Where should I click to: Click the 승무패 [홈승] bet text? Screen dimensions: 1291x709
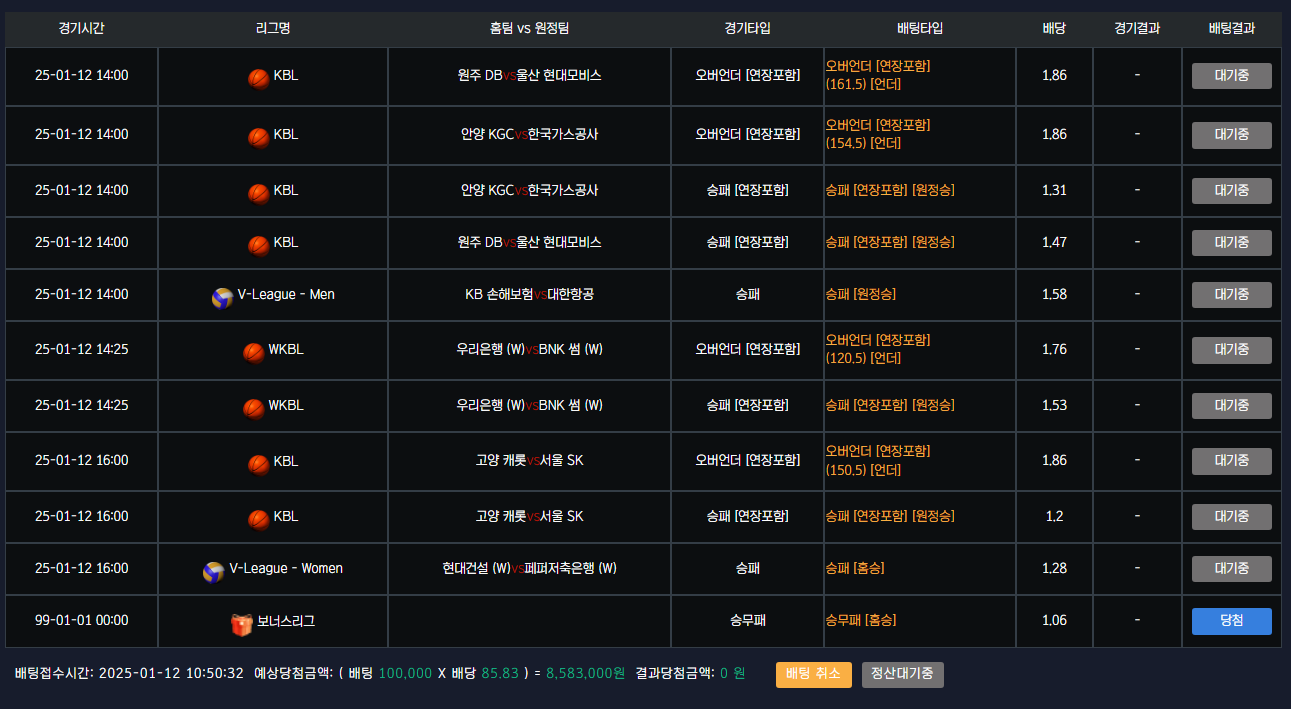[x=861, y=620]
